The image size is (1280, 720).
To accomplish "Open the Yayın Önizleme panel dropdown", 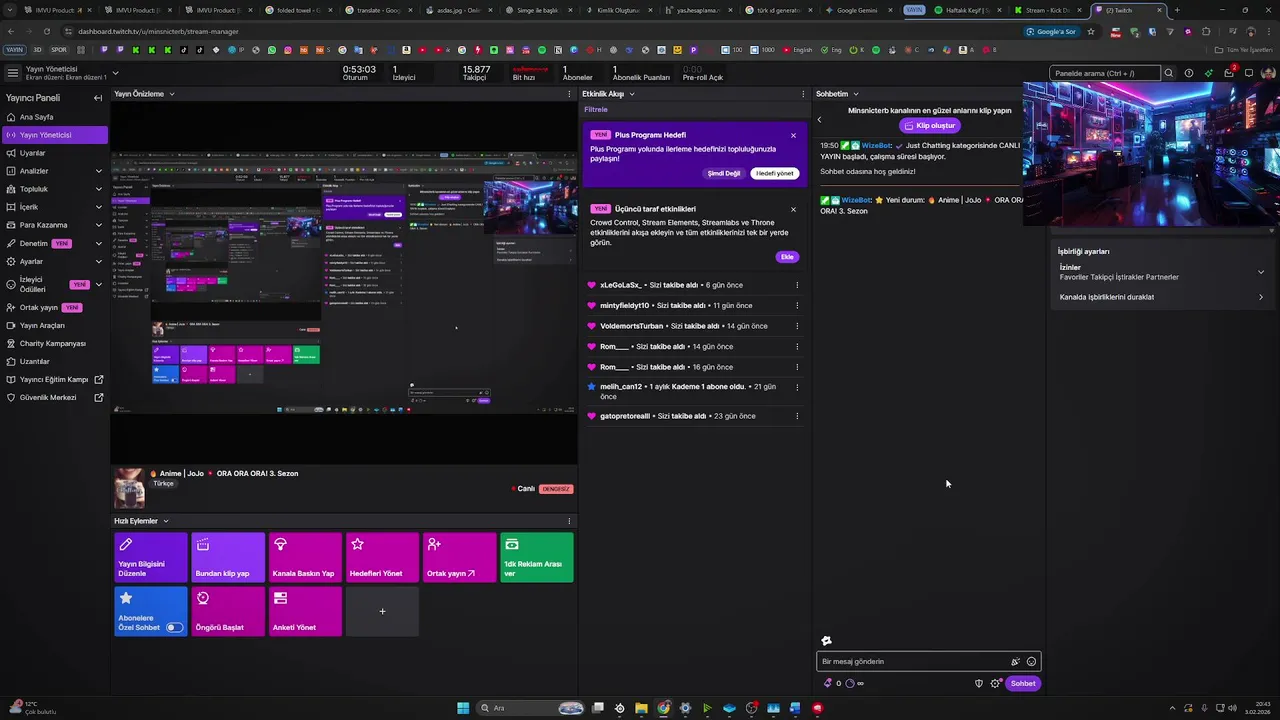I will pos(172,94).
